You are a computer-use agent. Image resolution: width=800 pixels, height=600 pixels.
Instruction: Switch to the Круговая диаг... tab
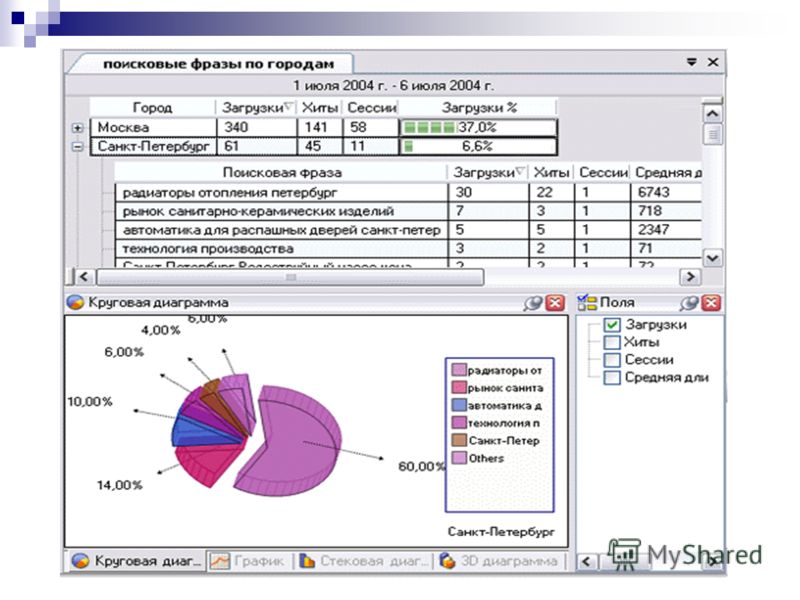coord(136,561)
